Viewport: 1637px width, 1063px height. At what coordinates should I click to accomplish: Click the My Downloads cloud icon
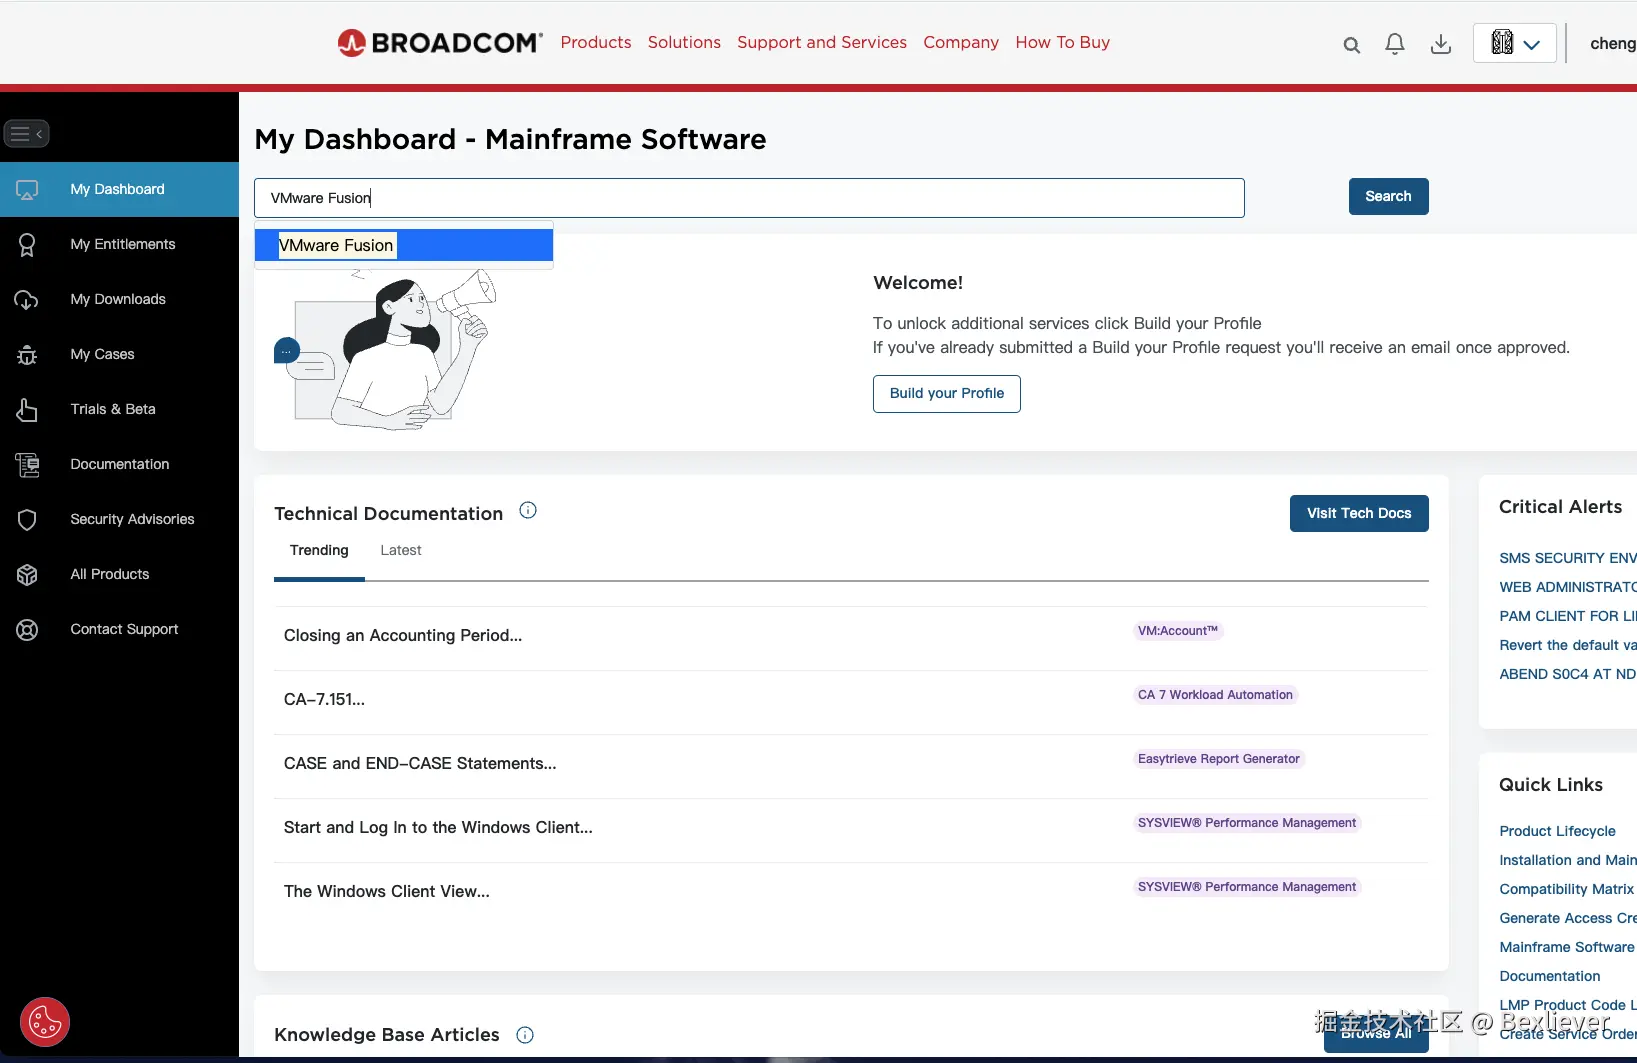(x=27, y=299)
